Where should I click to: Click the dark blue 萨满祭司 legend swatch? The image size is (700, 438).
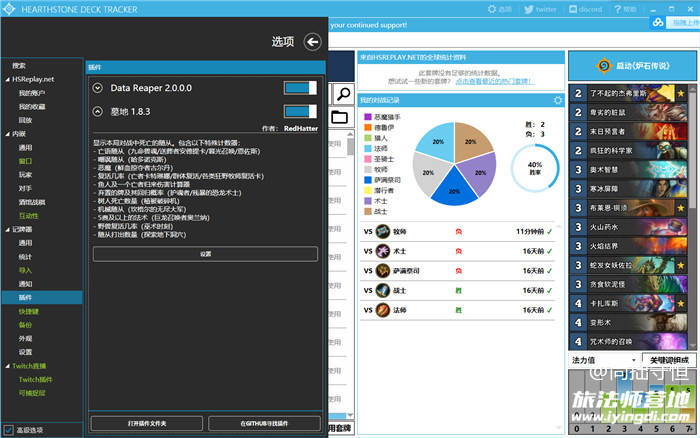tap(368, 180)
